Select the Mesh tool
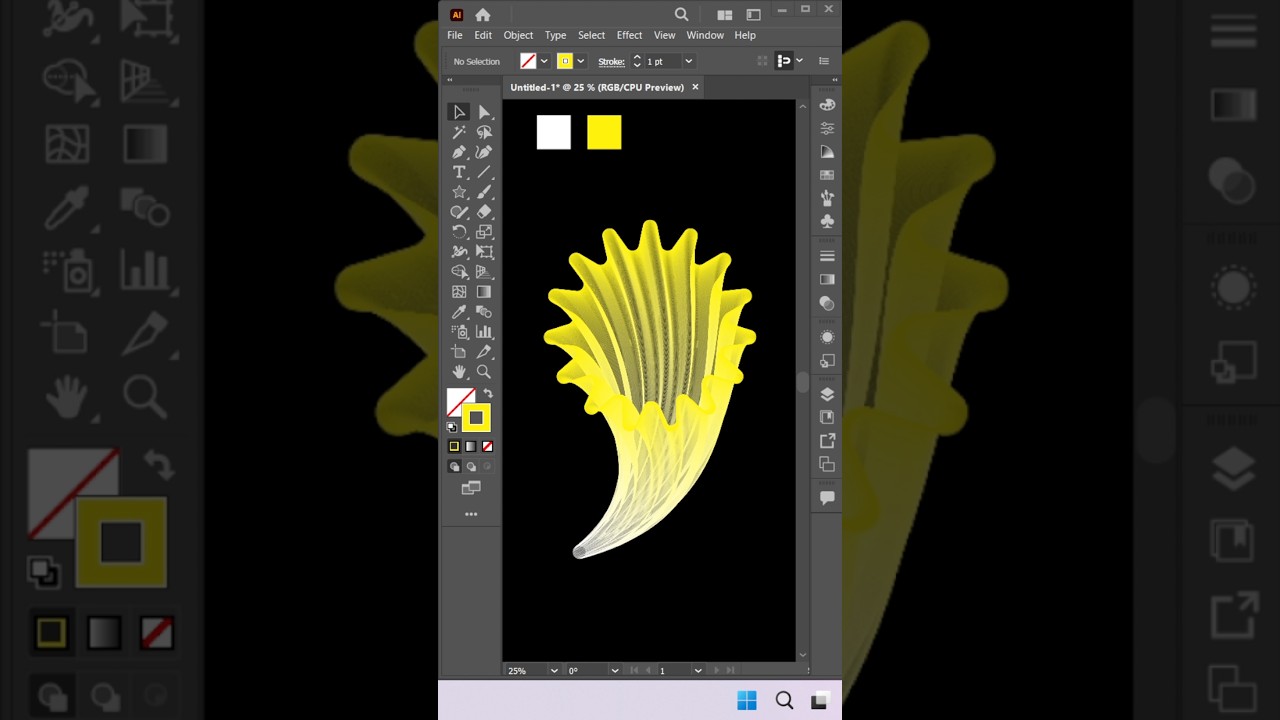Screen dimensions: 1280x720 459,292
